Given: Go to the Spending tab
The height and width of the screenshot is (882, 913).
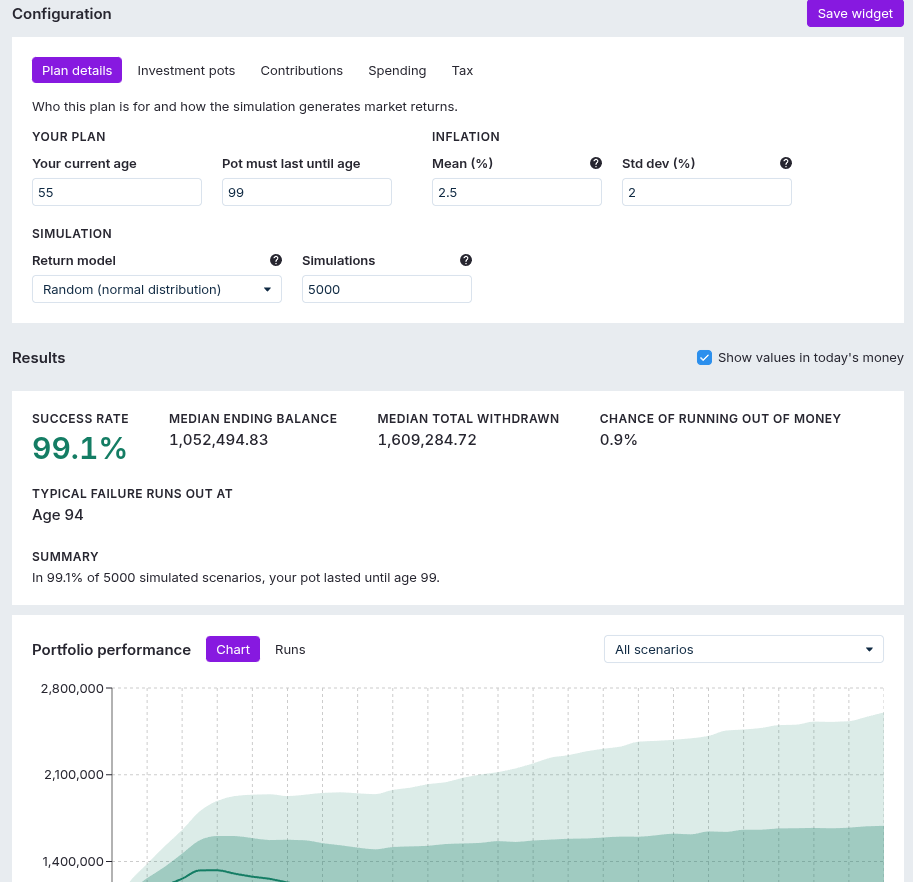Looking at the screenshot, I should click(397, 70).
